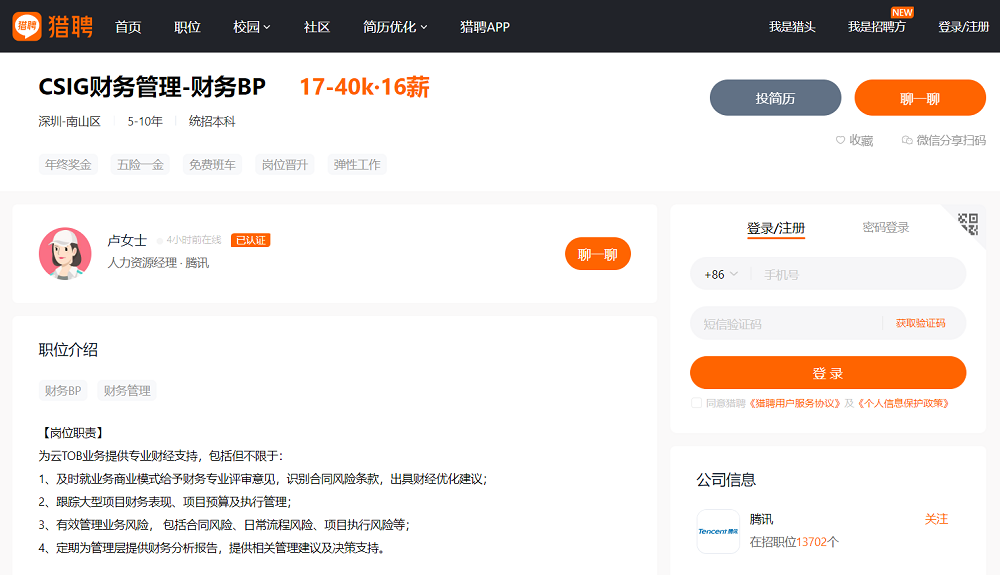Open 我是招聘方 with NEW badge

pyautogui.click(x=876, y=27)
